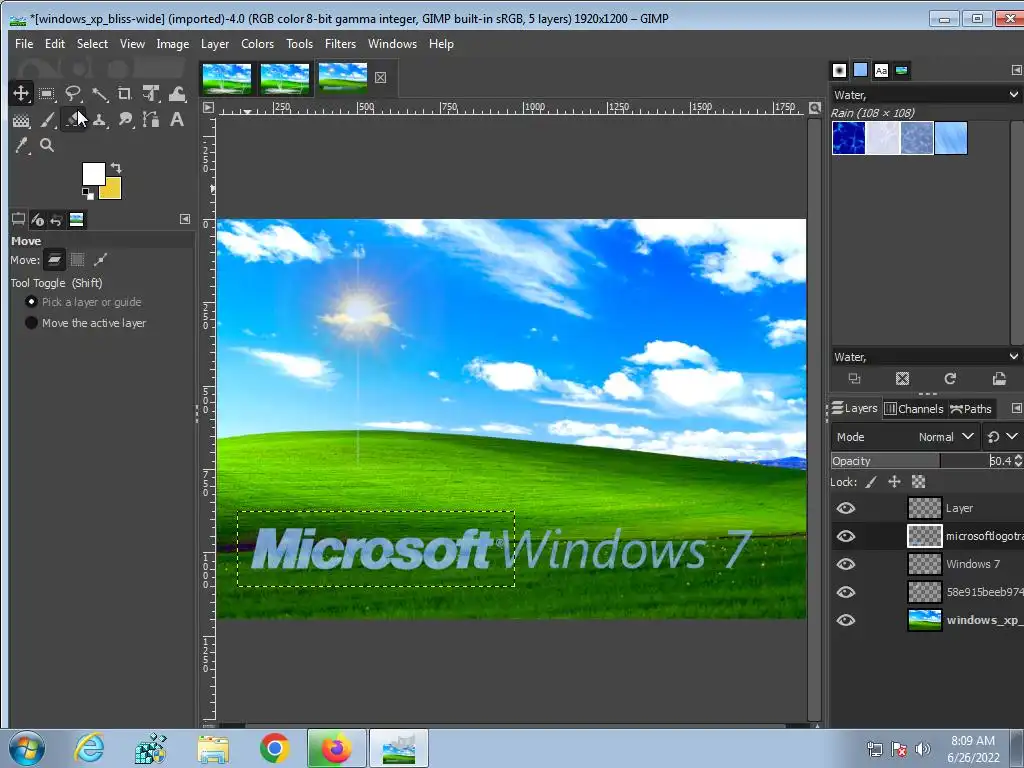Select the Smudge tool
The width and height of the screenshot is (1024, 768).
pyautogui.click(x=125, y=120)
